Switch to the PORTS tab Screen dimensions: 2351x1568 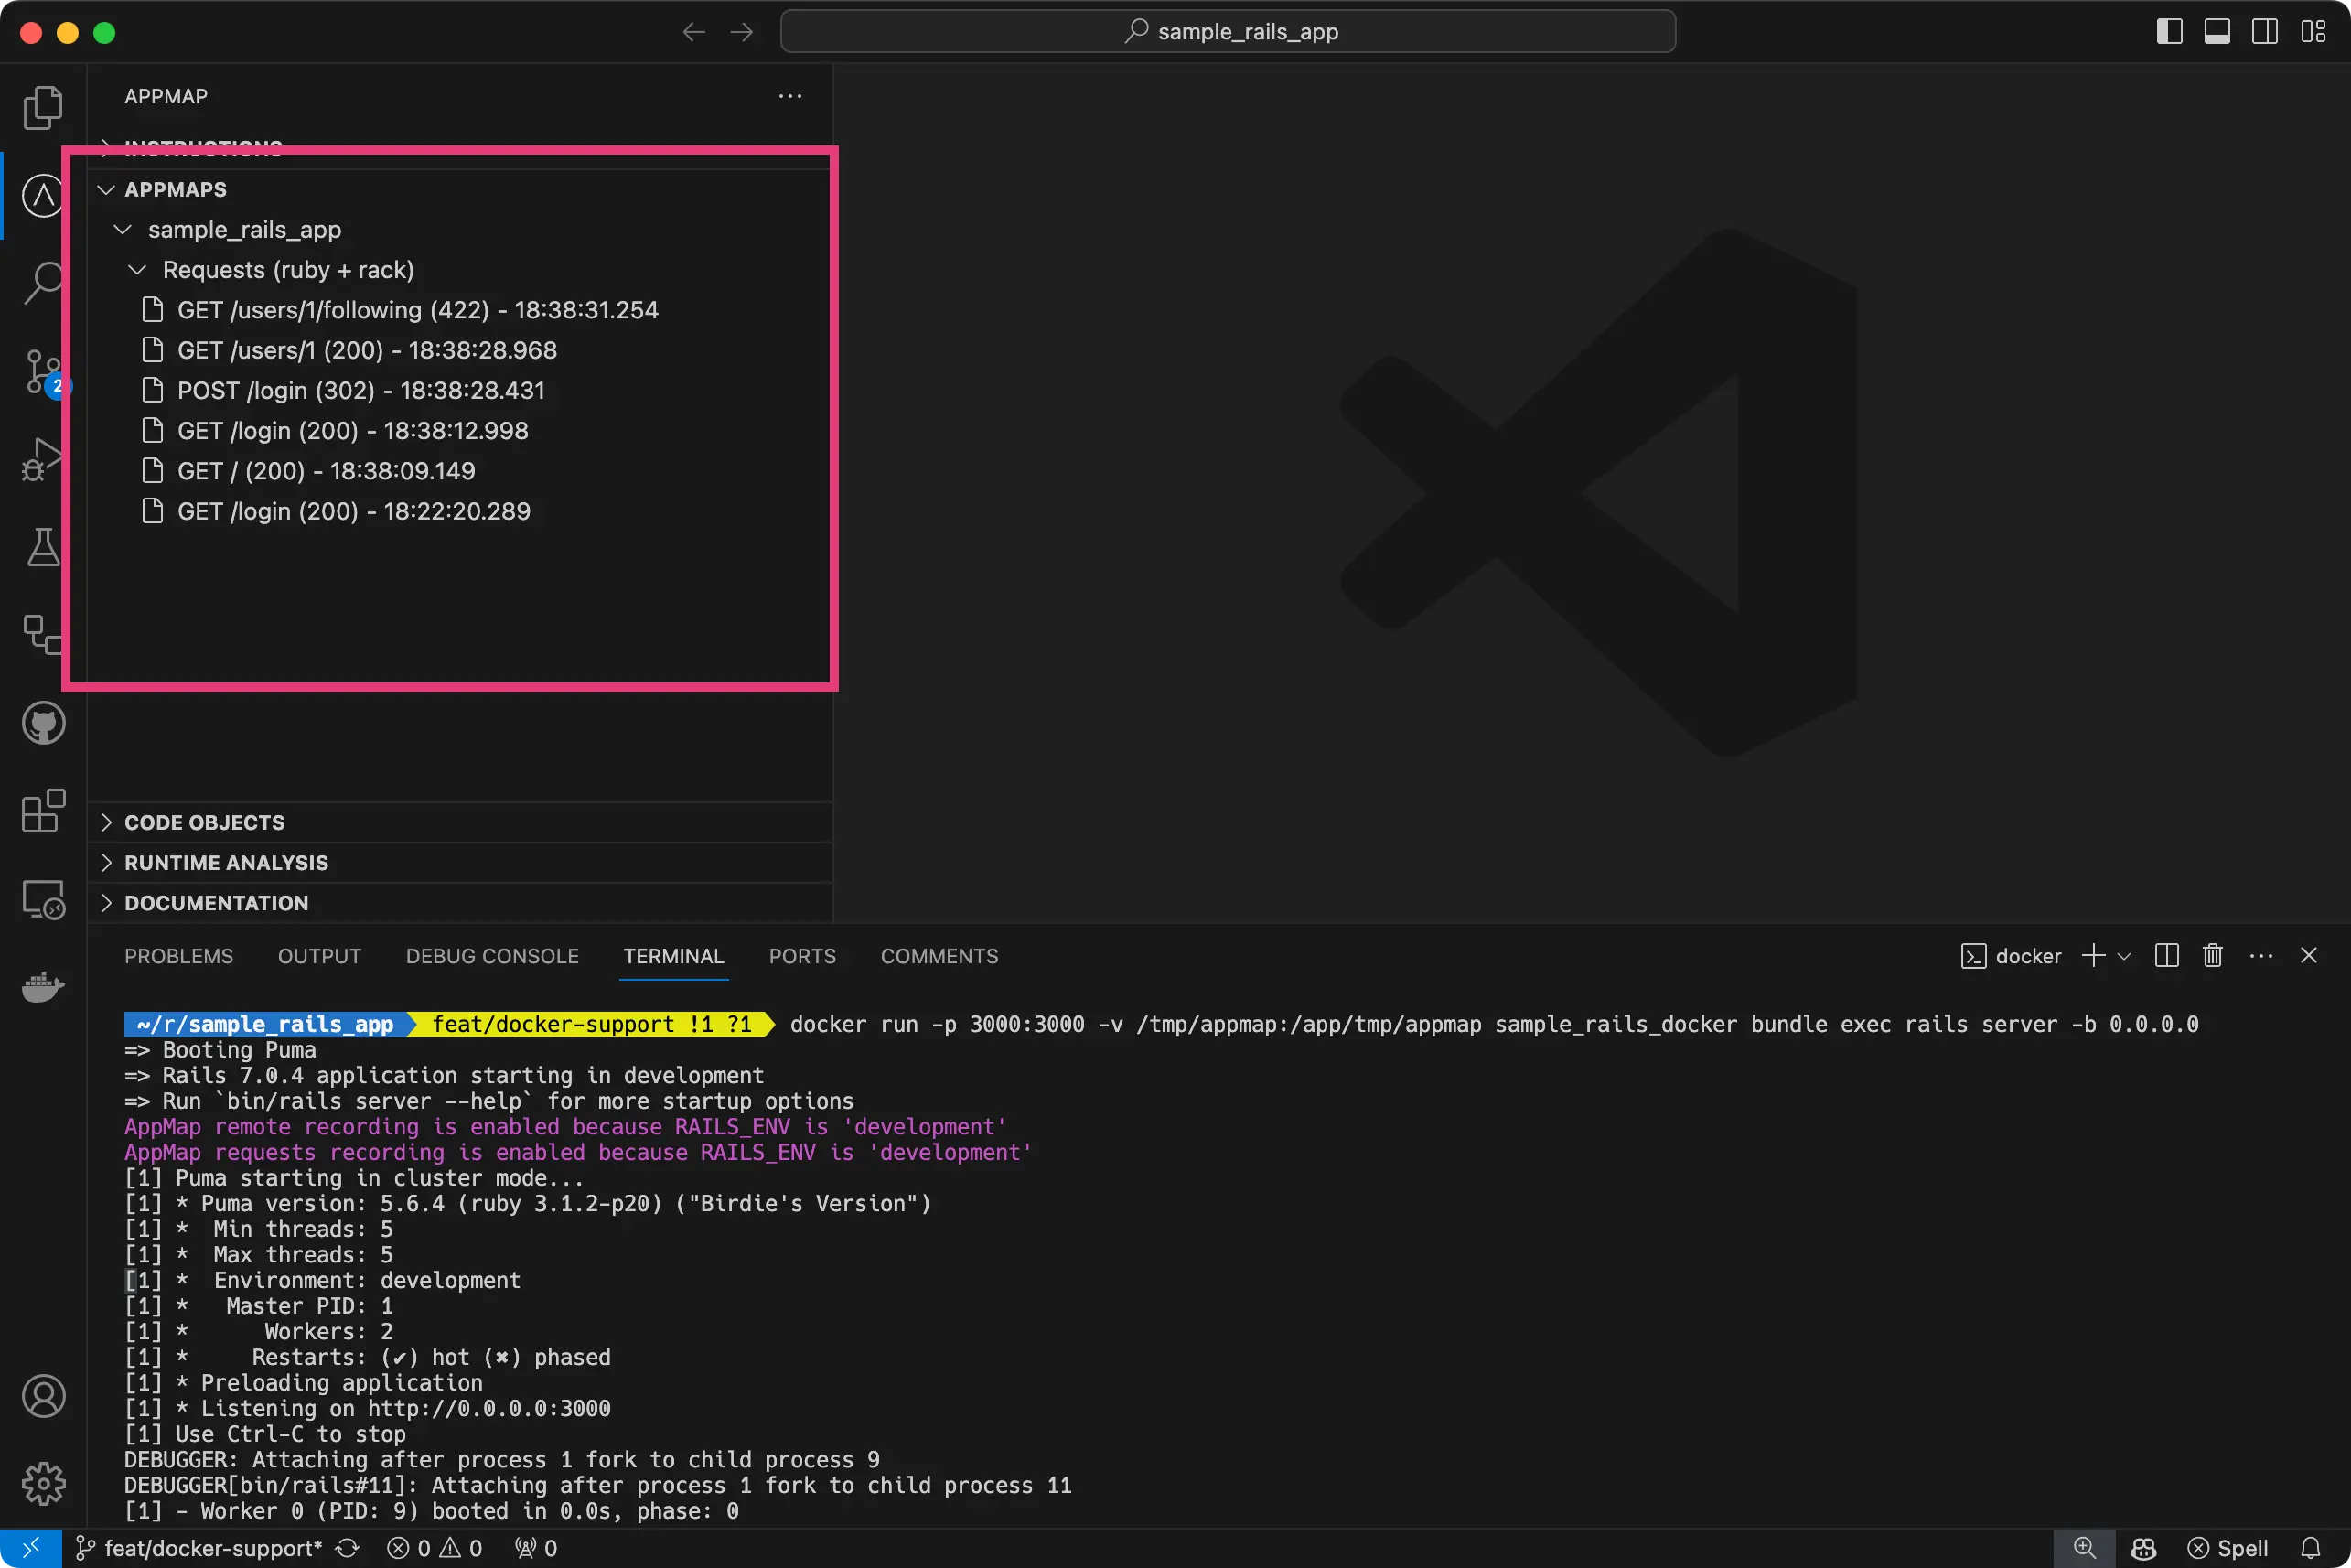802,956
